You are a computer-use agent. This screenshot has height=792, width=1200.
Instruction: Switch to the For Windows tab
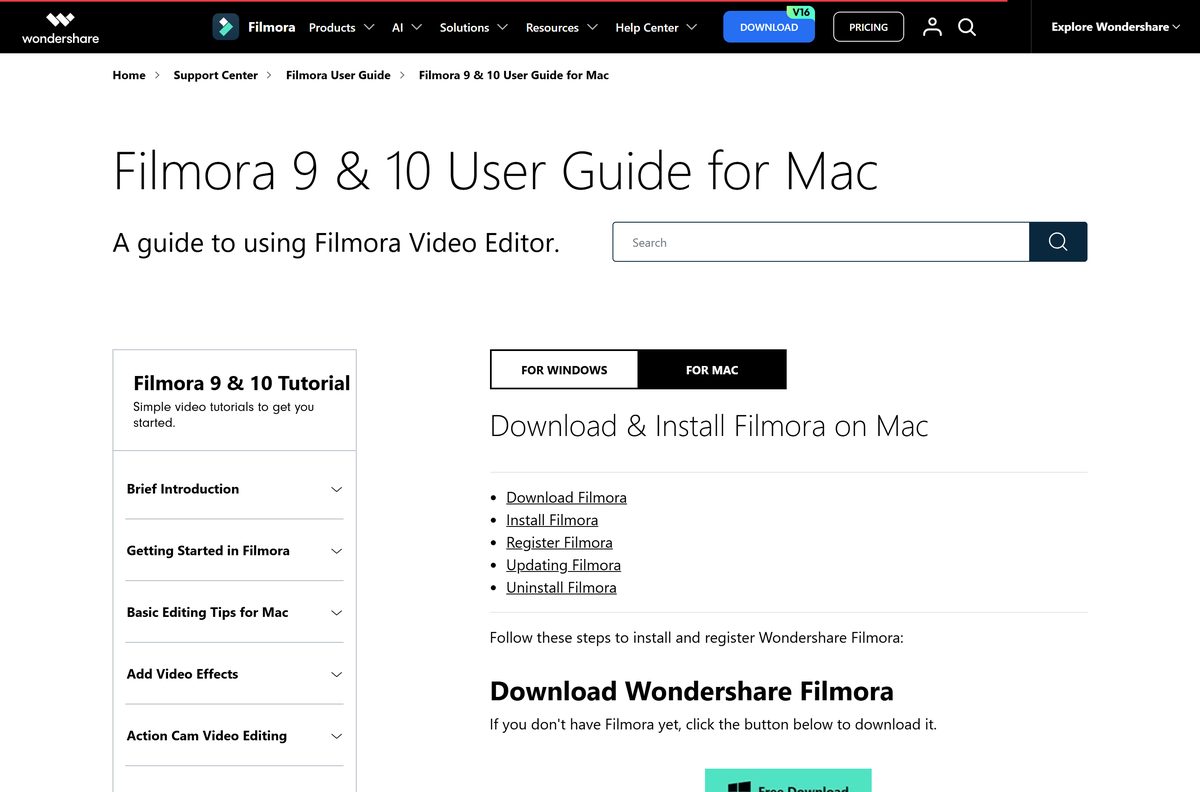click(564, 370)
